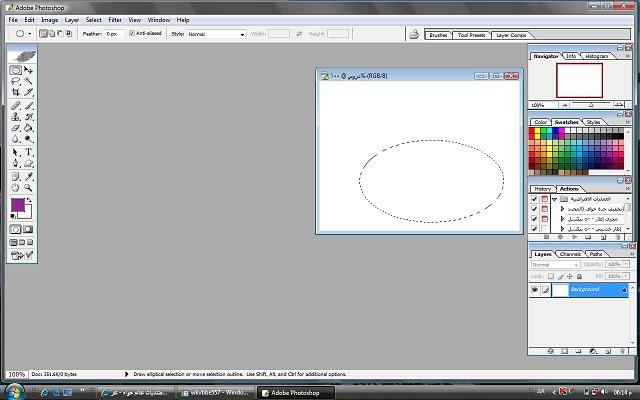Open the layer blend mode Normal dropdown
The width and height of the screenshot is (640, 400).
click(x=555, y=265)
